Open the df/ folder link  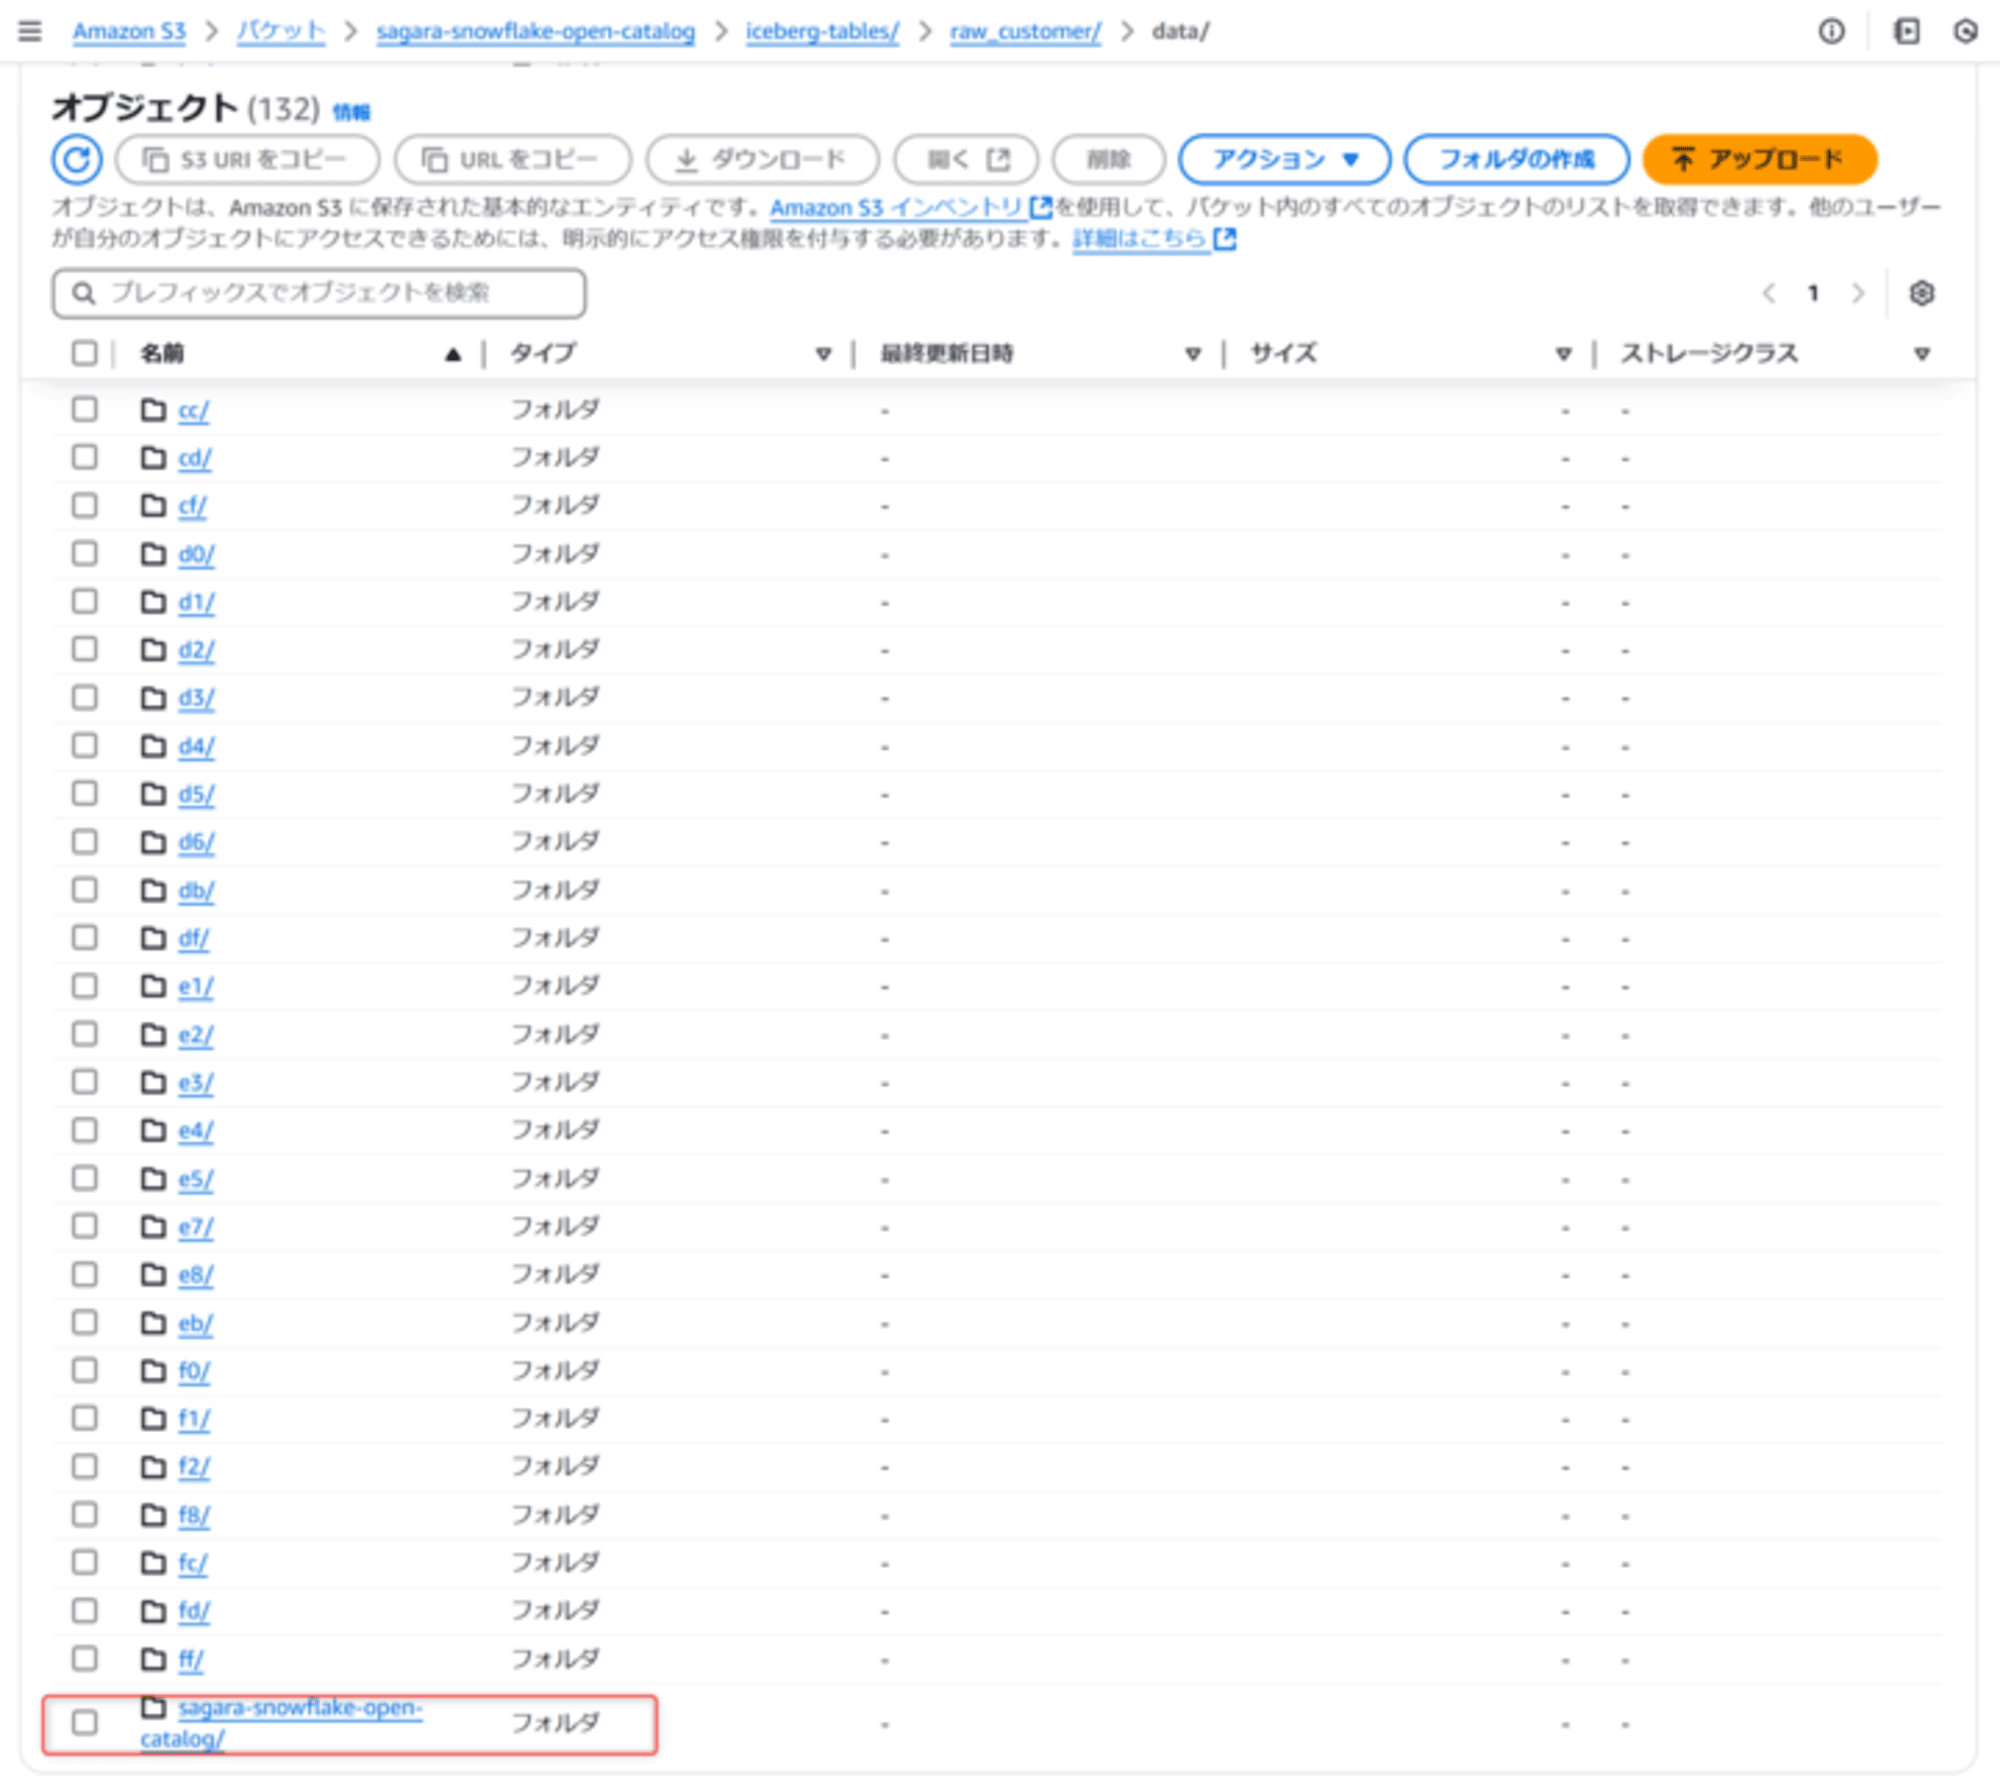tap(193, 938)
